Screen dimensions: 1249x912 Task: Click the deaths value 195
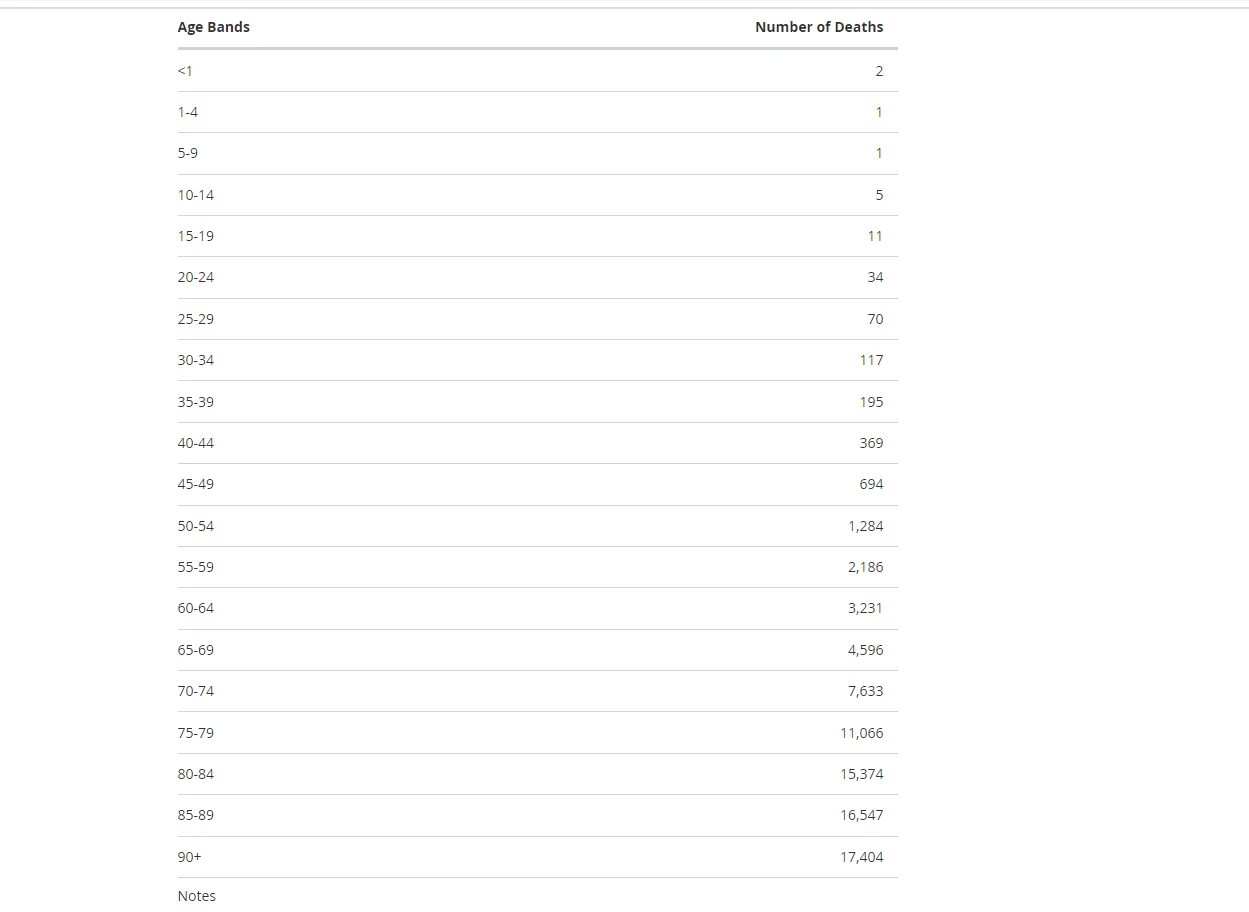pos(871,402)
